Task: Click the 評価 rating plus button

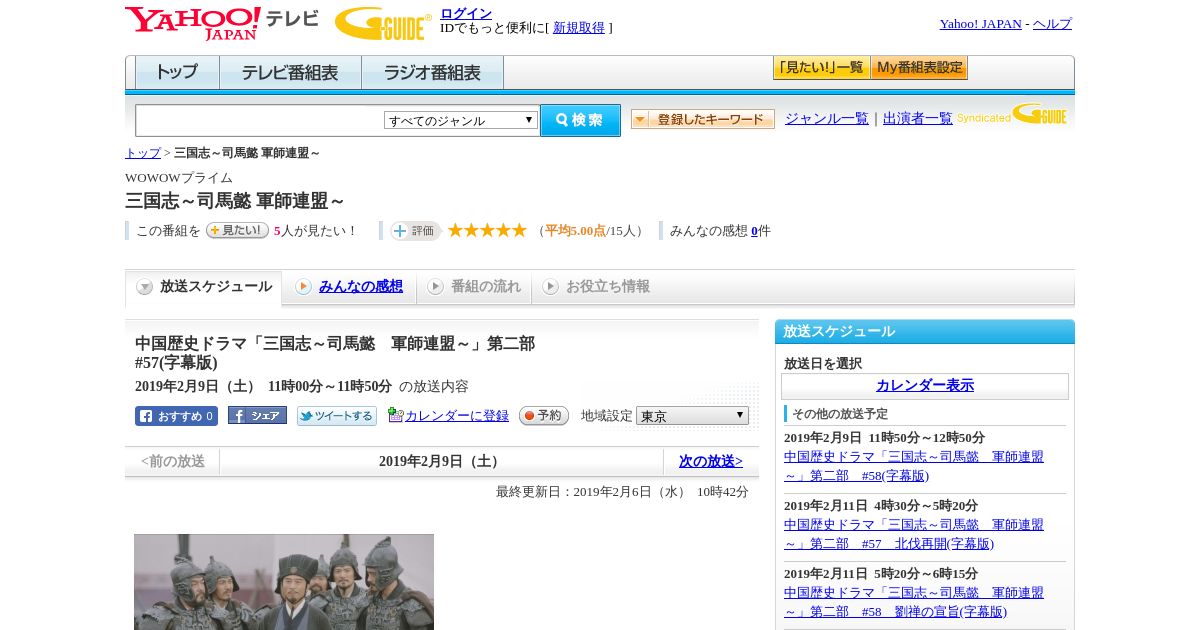Action: coord(415,231)
